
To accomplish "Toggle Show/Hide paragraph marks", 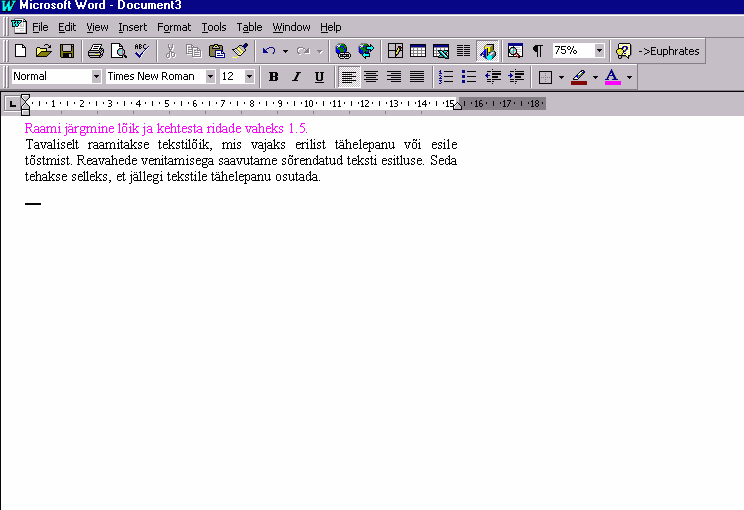I will 538,51.
